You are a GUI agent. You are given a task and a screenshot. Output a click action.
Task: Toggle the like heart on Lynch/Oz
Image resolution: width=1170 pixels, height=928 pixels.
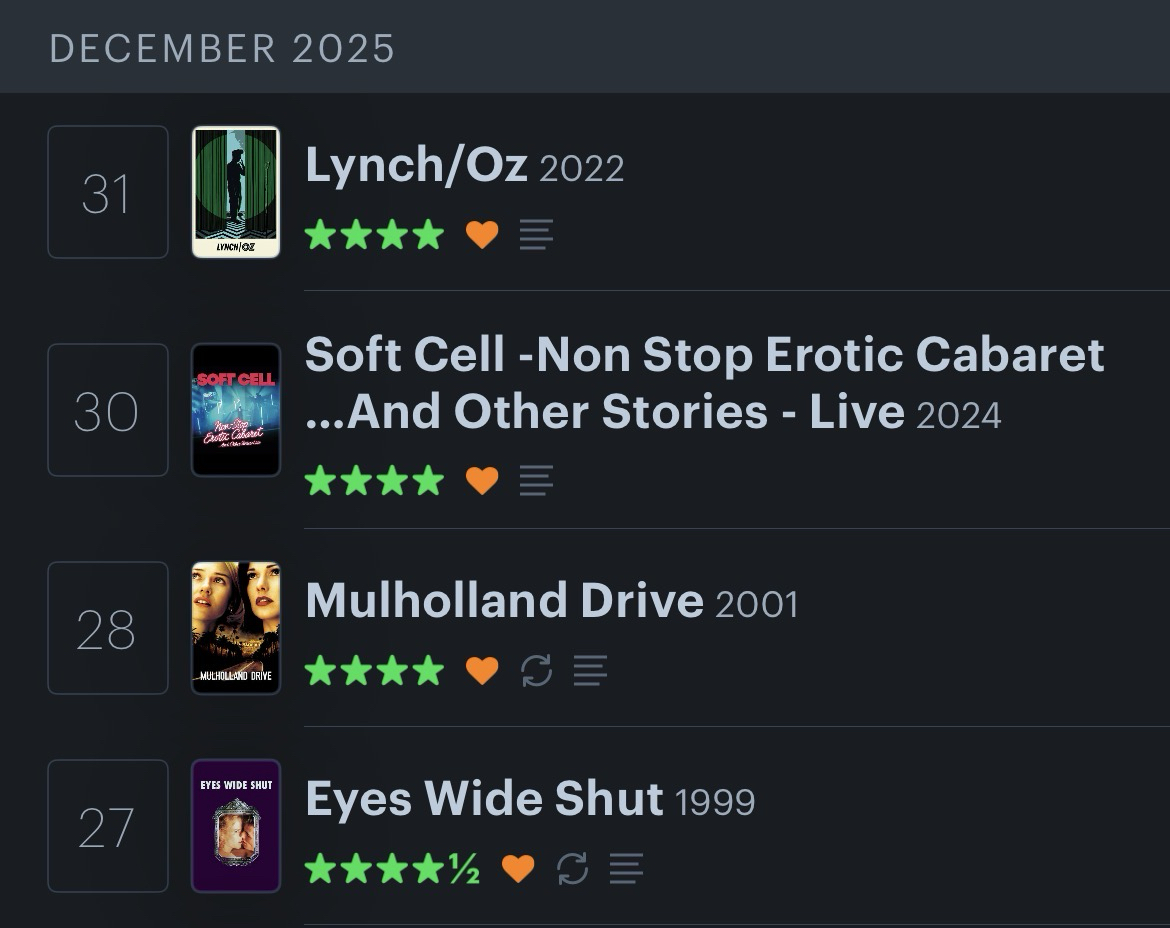click(x=482, y=235)
